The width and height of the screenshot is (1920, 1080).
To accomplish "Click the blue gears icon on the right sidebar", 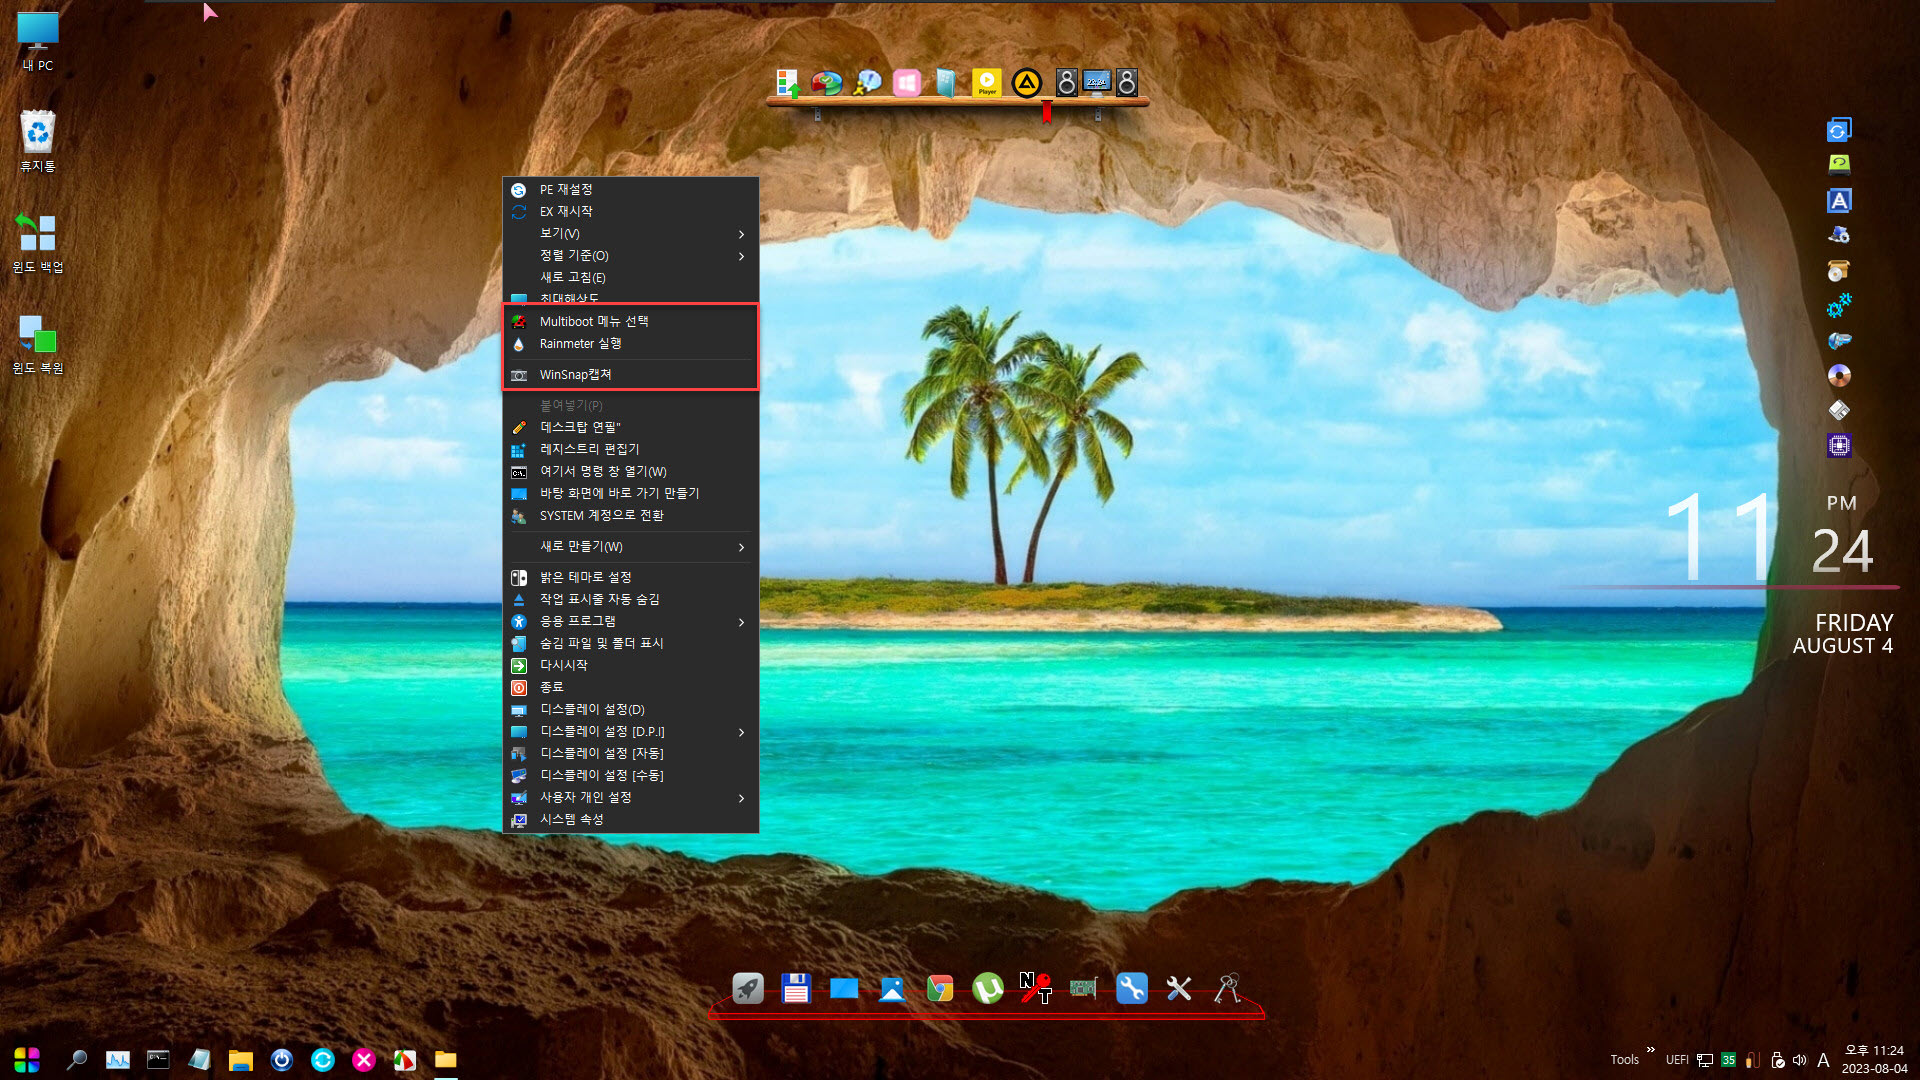I will point(1839,305).
